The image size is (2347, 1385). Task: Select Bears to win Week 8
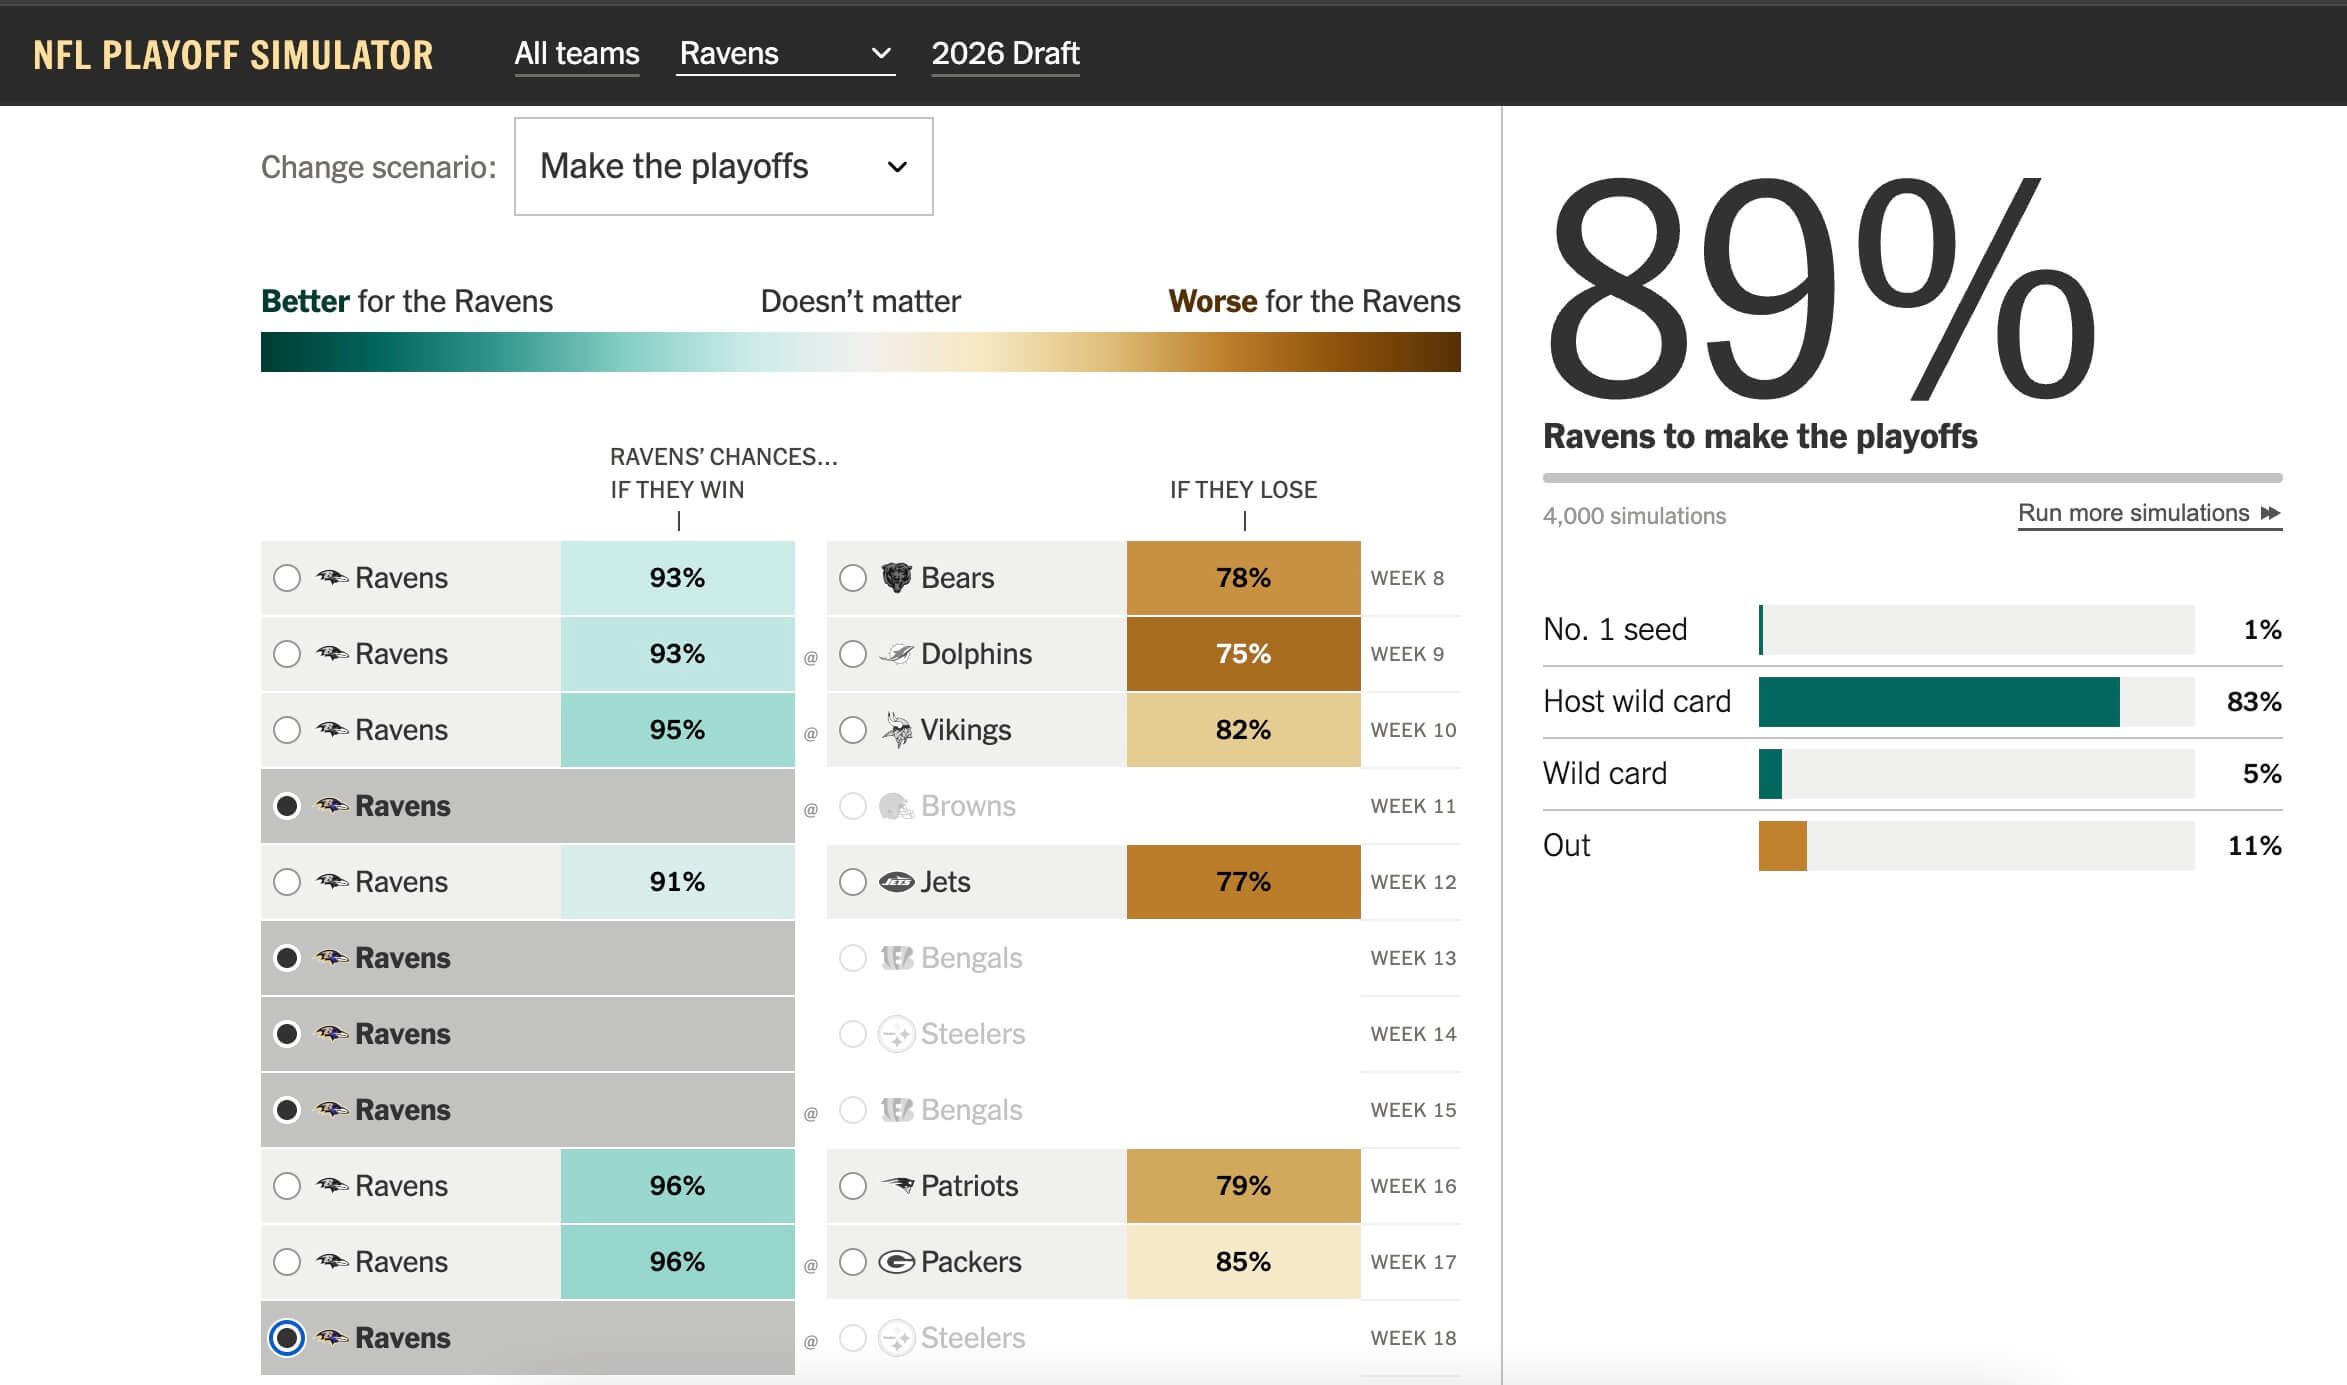(852, 578)
